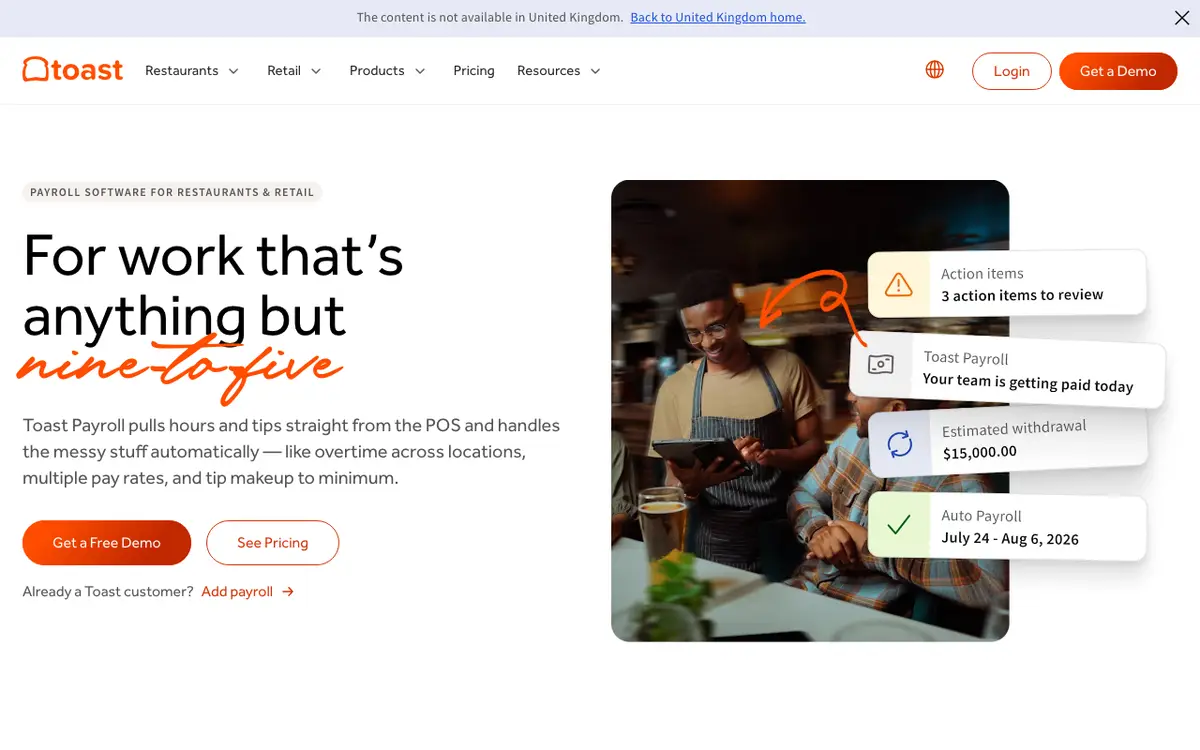Click the Estimated withdrawal refresh icon
This screenshot has height=750, width=1200.
click(900, 444)
